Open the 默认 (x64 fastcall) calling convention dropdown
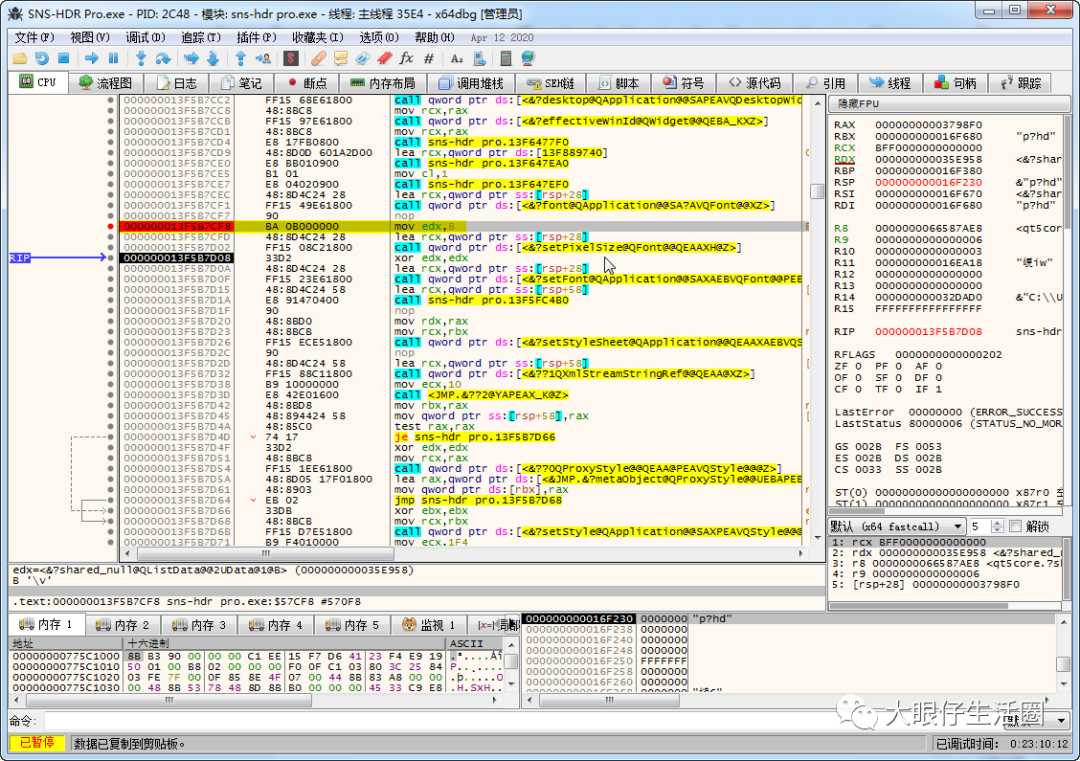This screenshot has height=761, width=1080. coord(896,526)
